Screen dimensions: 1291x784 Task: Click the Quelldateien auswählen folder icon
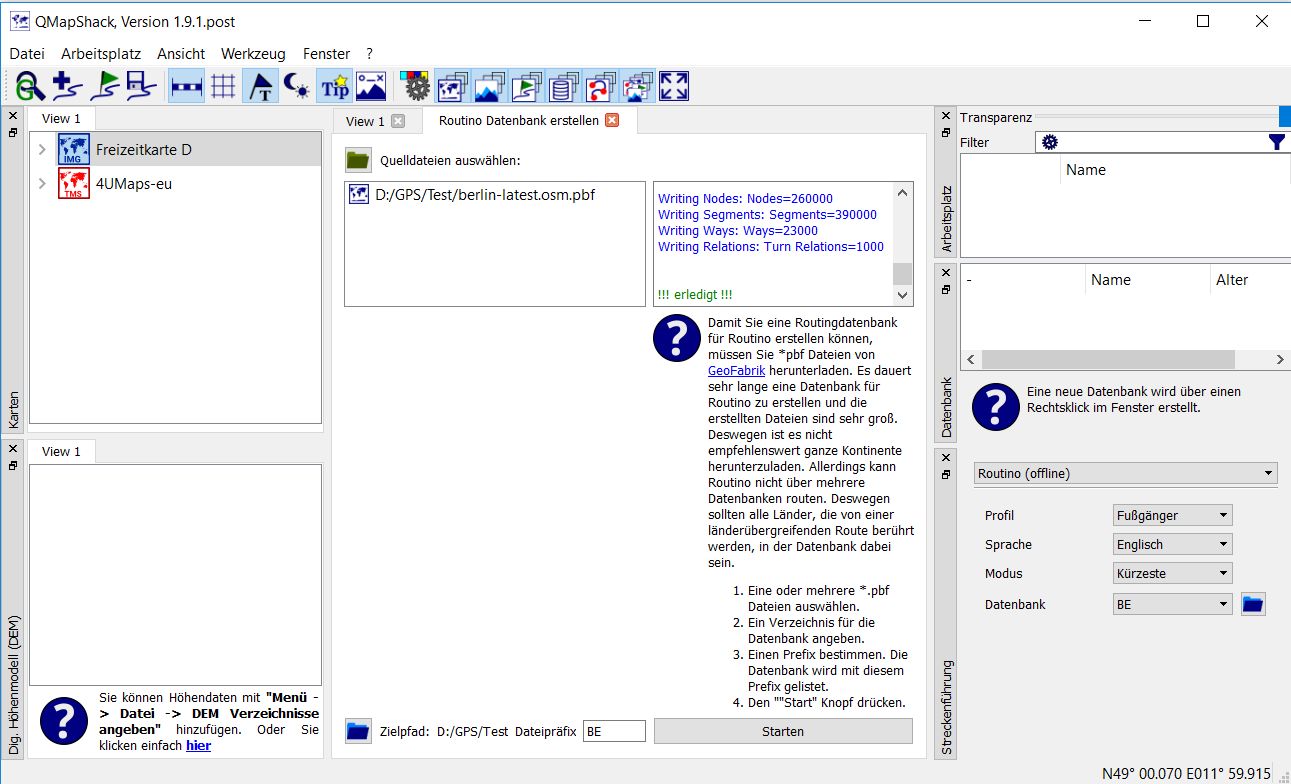(x=358, y=160)
